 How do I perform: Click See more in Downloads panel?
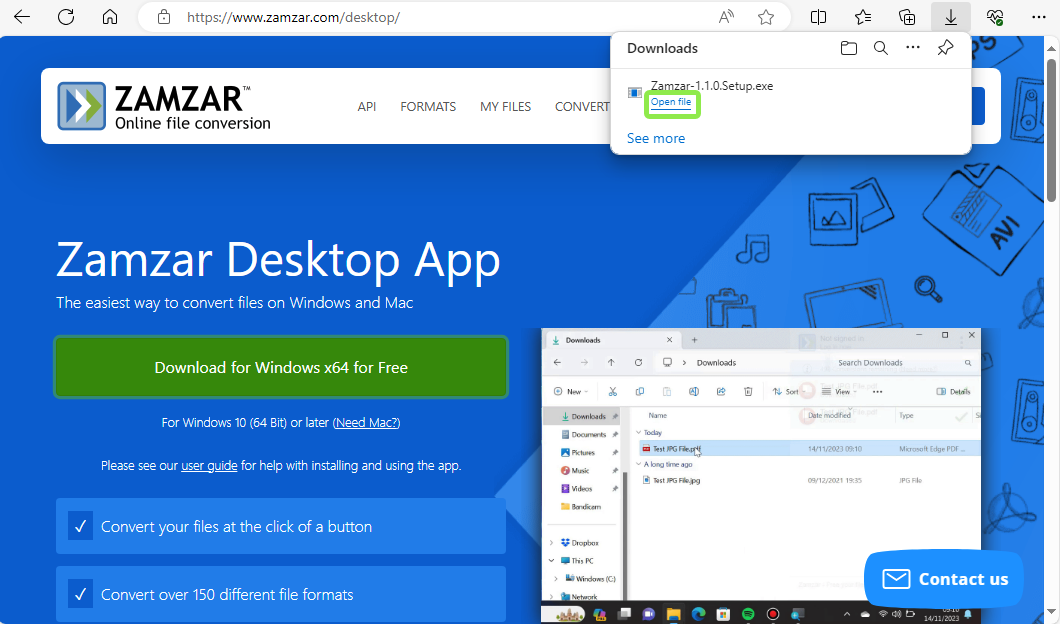click(656, 139)
